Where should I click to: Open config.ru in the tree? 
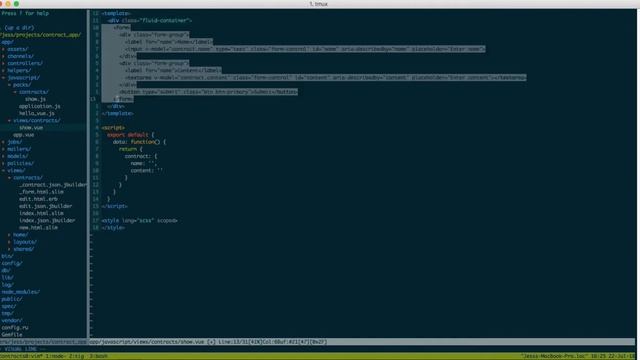(x=15, y=328)
